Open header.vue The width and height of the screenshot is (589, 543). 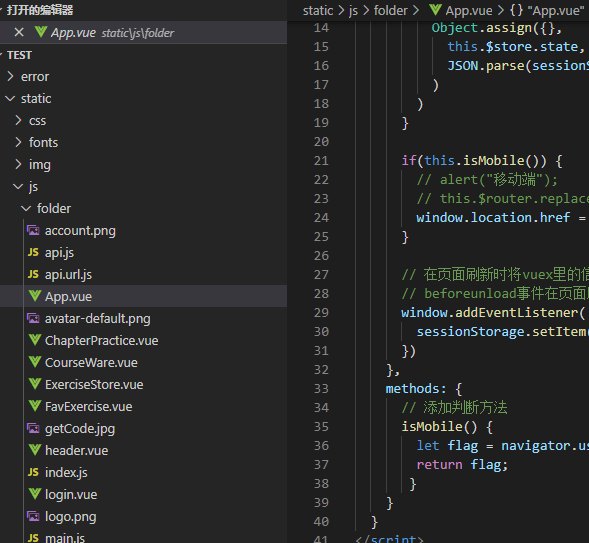(x=77, y=451)
